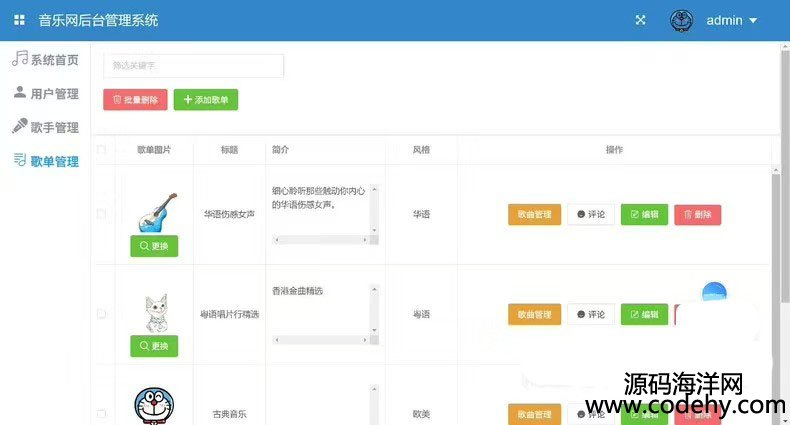
Task: Toggle fullscreen using the expand icon
Action: click(640, 20)
